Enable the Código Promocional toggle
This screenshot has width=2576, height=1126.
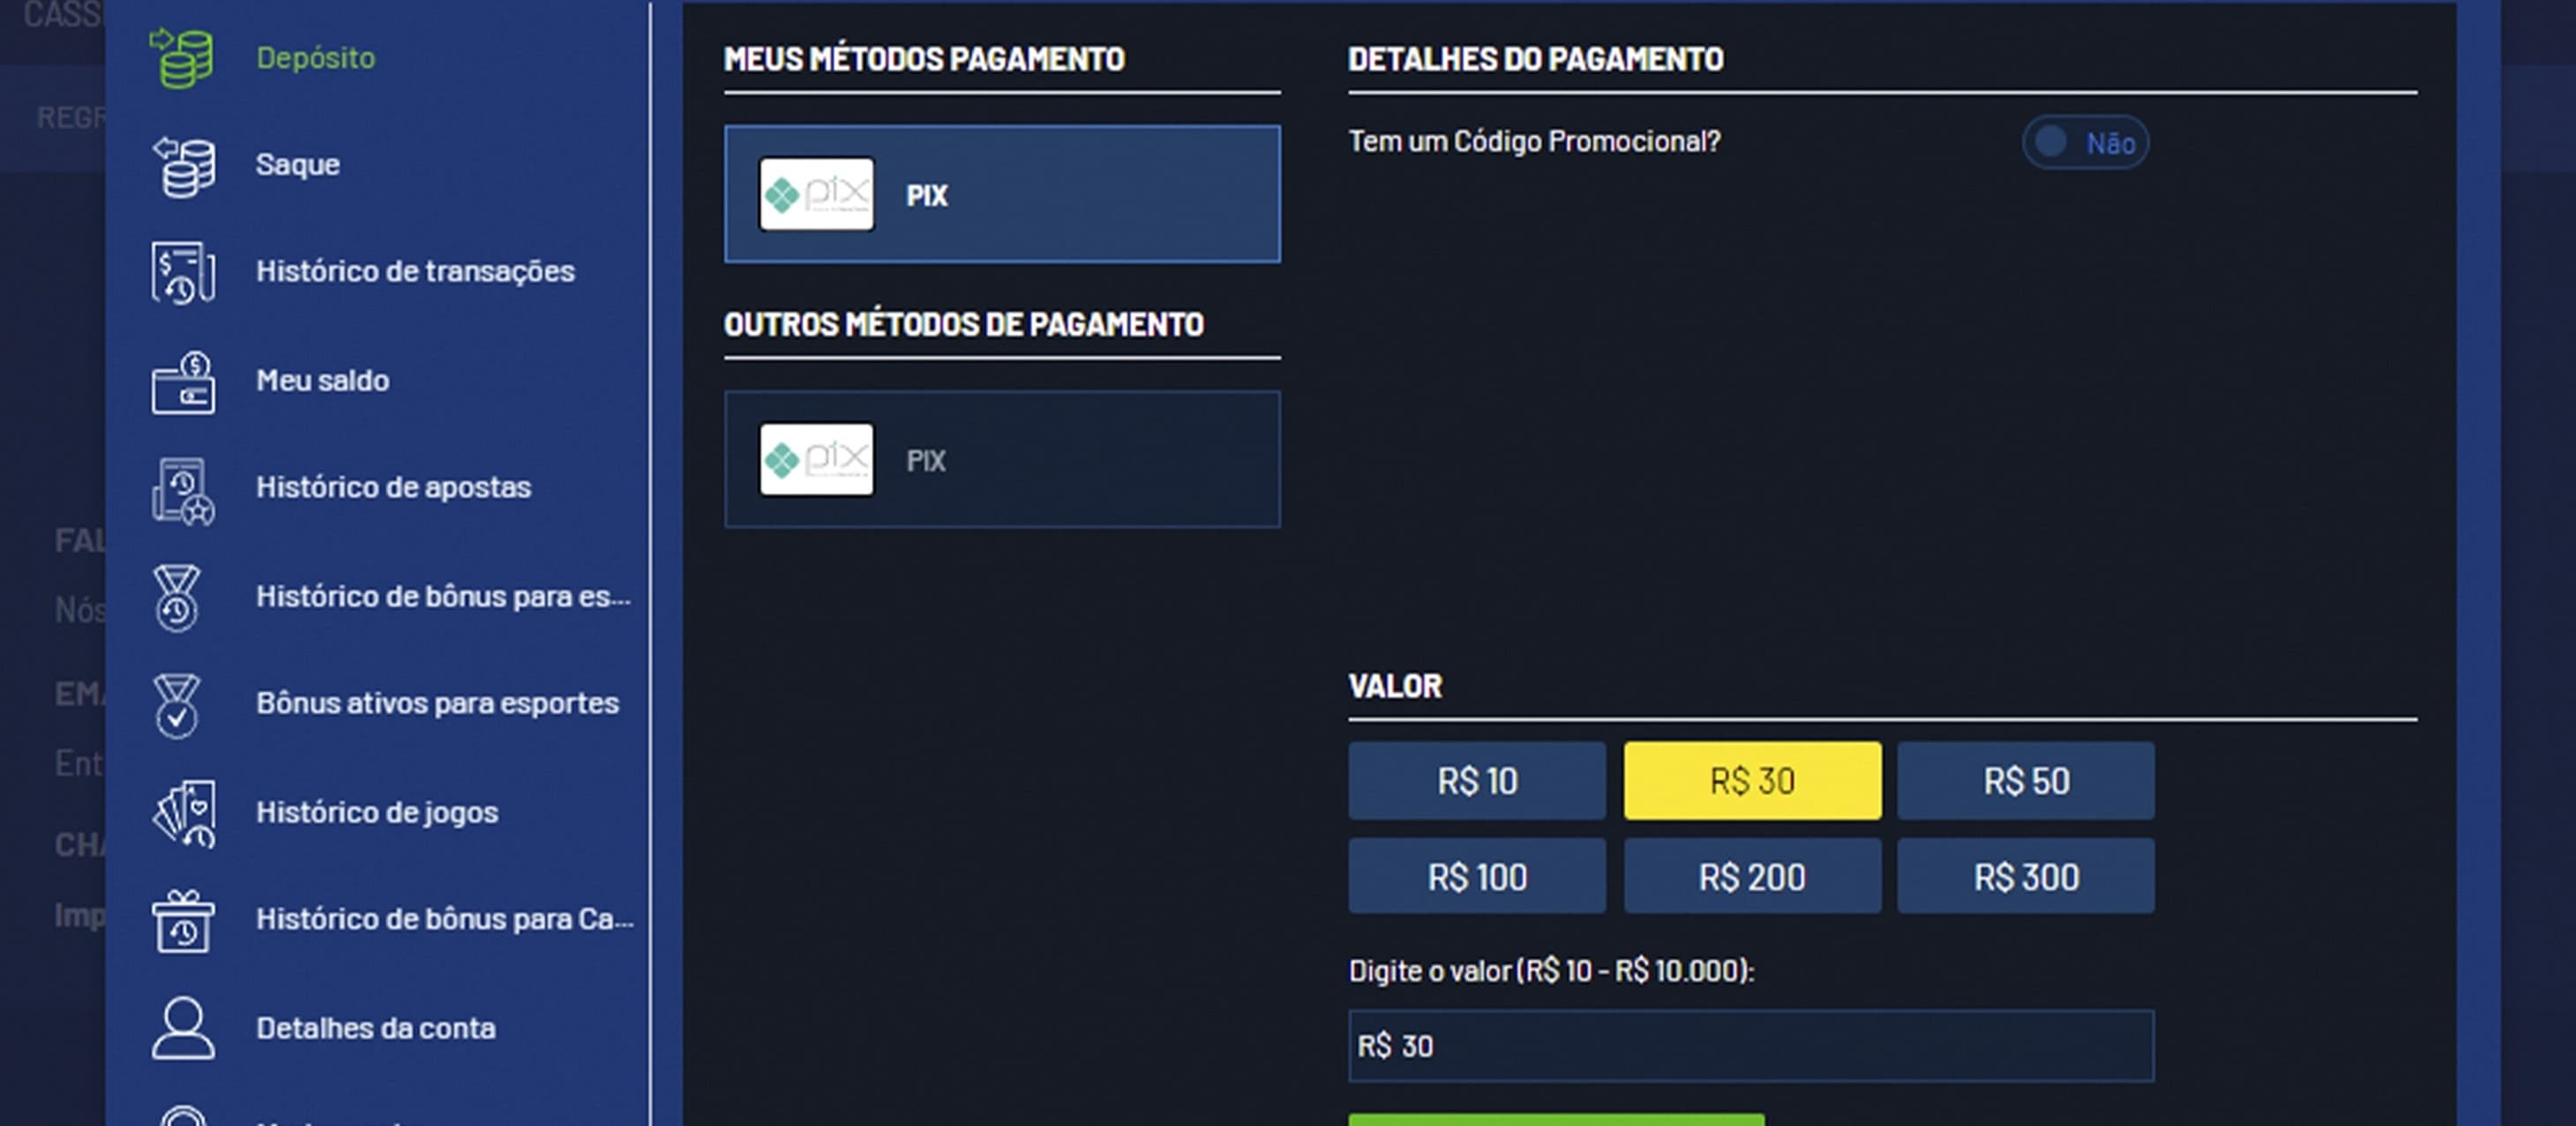(x=2084, y=143)
